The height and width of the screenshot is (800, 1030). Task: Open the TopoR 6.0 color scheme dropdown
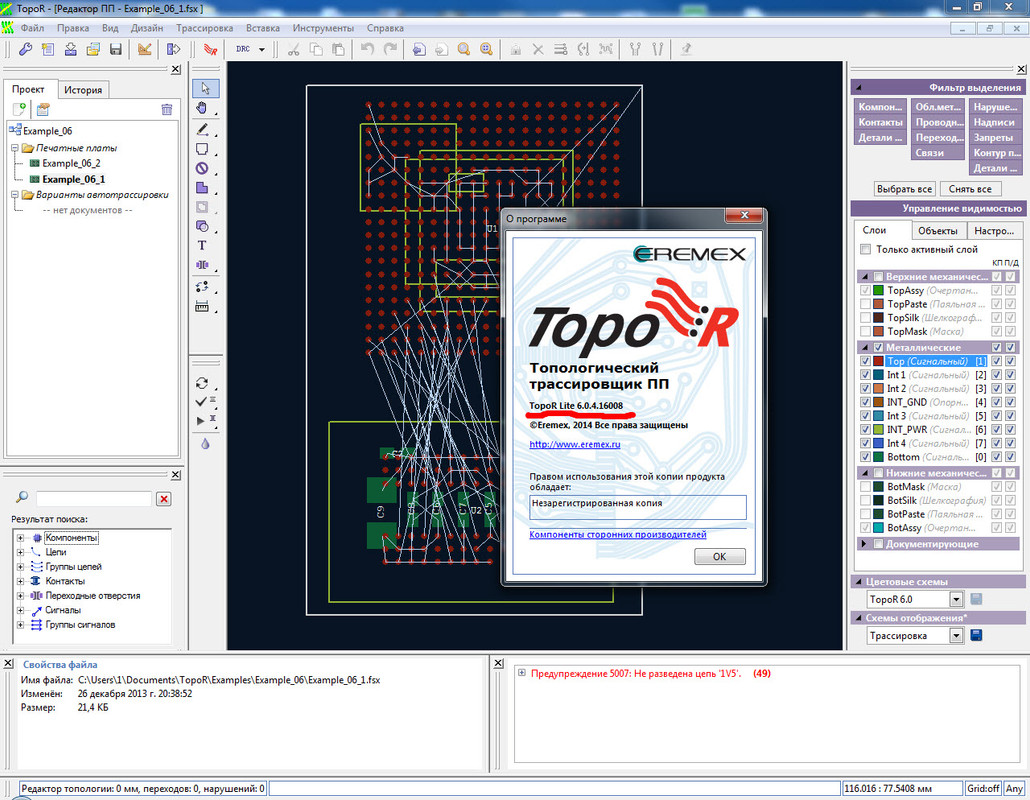pyautogui.click(x=956, y=599)
